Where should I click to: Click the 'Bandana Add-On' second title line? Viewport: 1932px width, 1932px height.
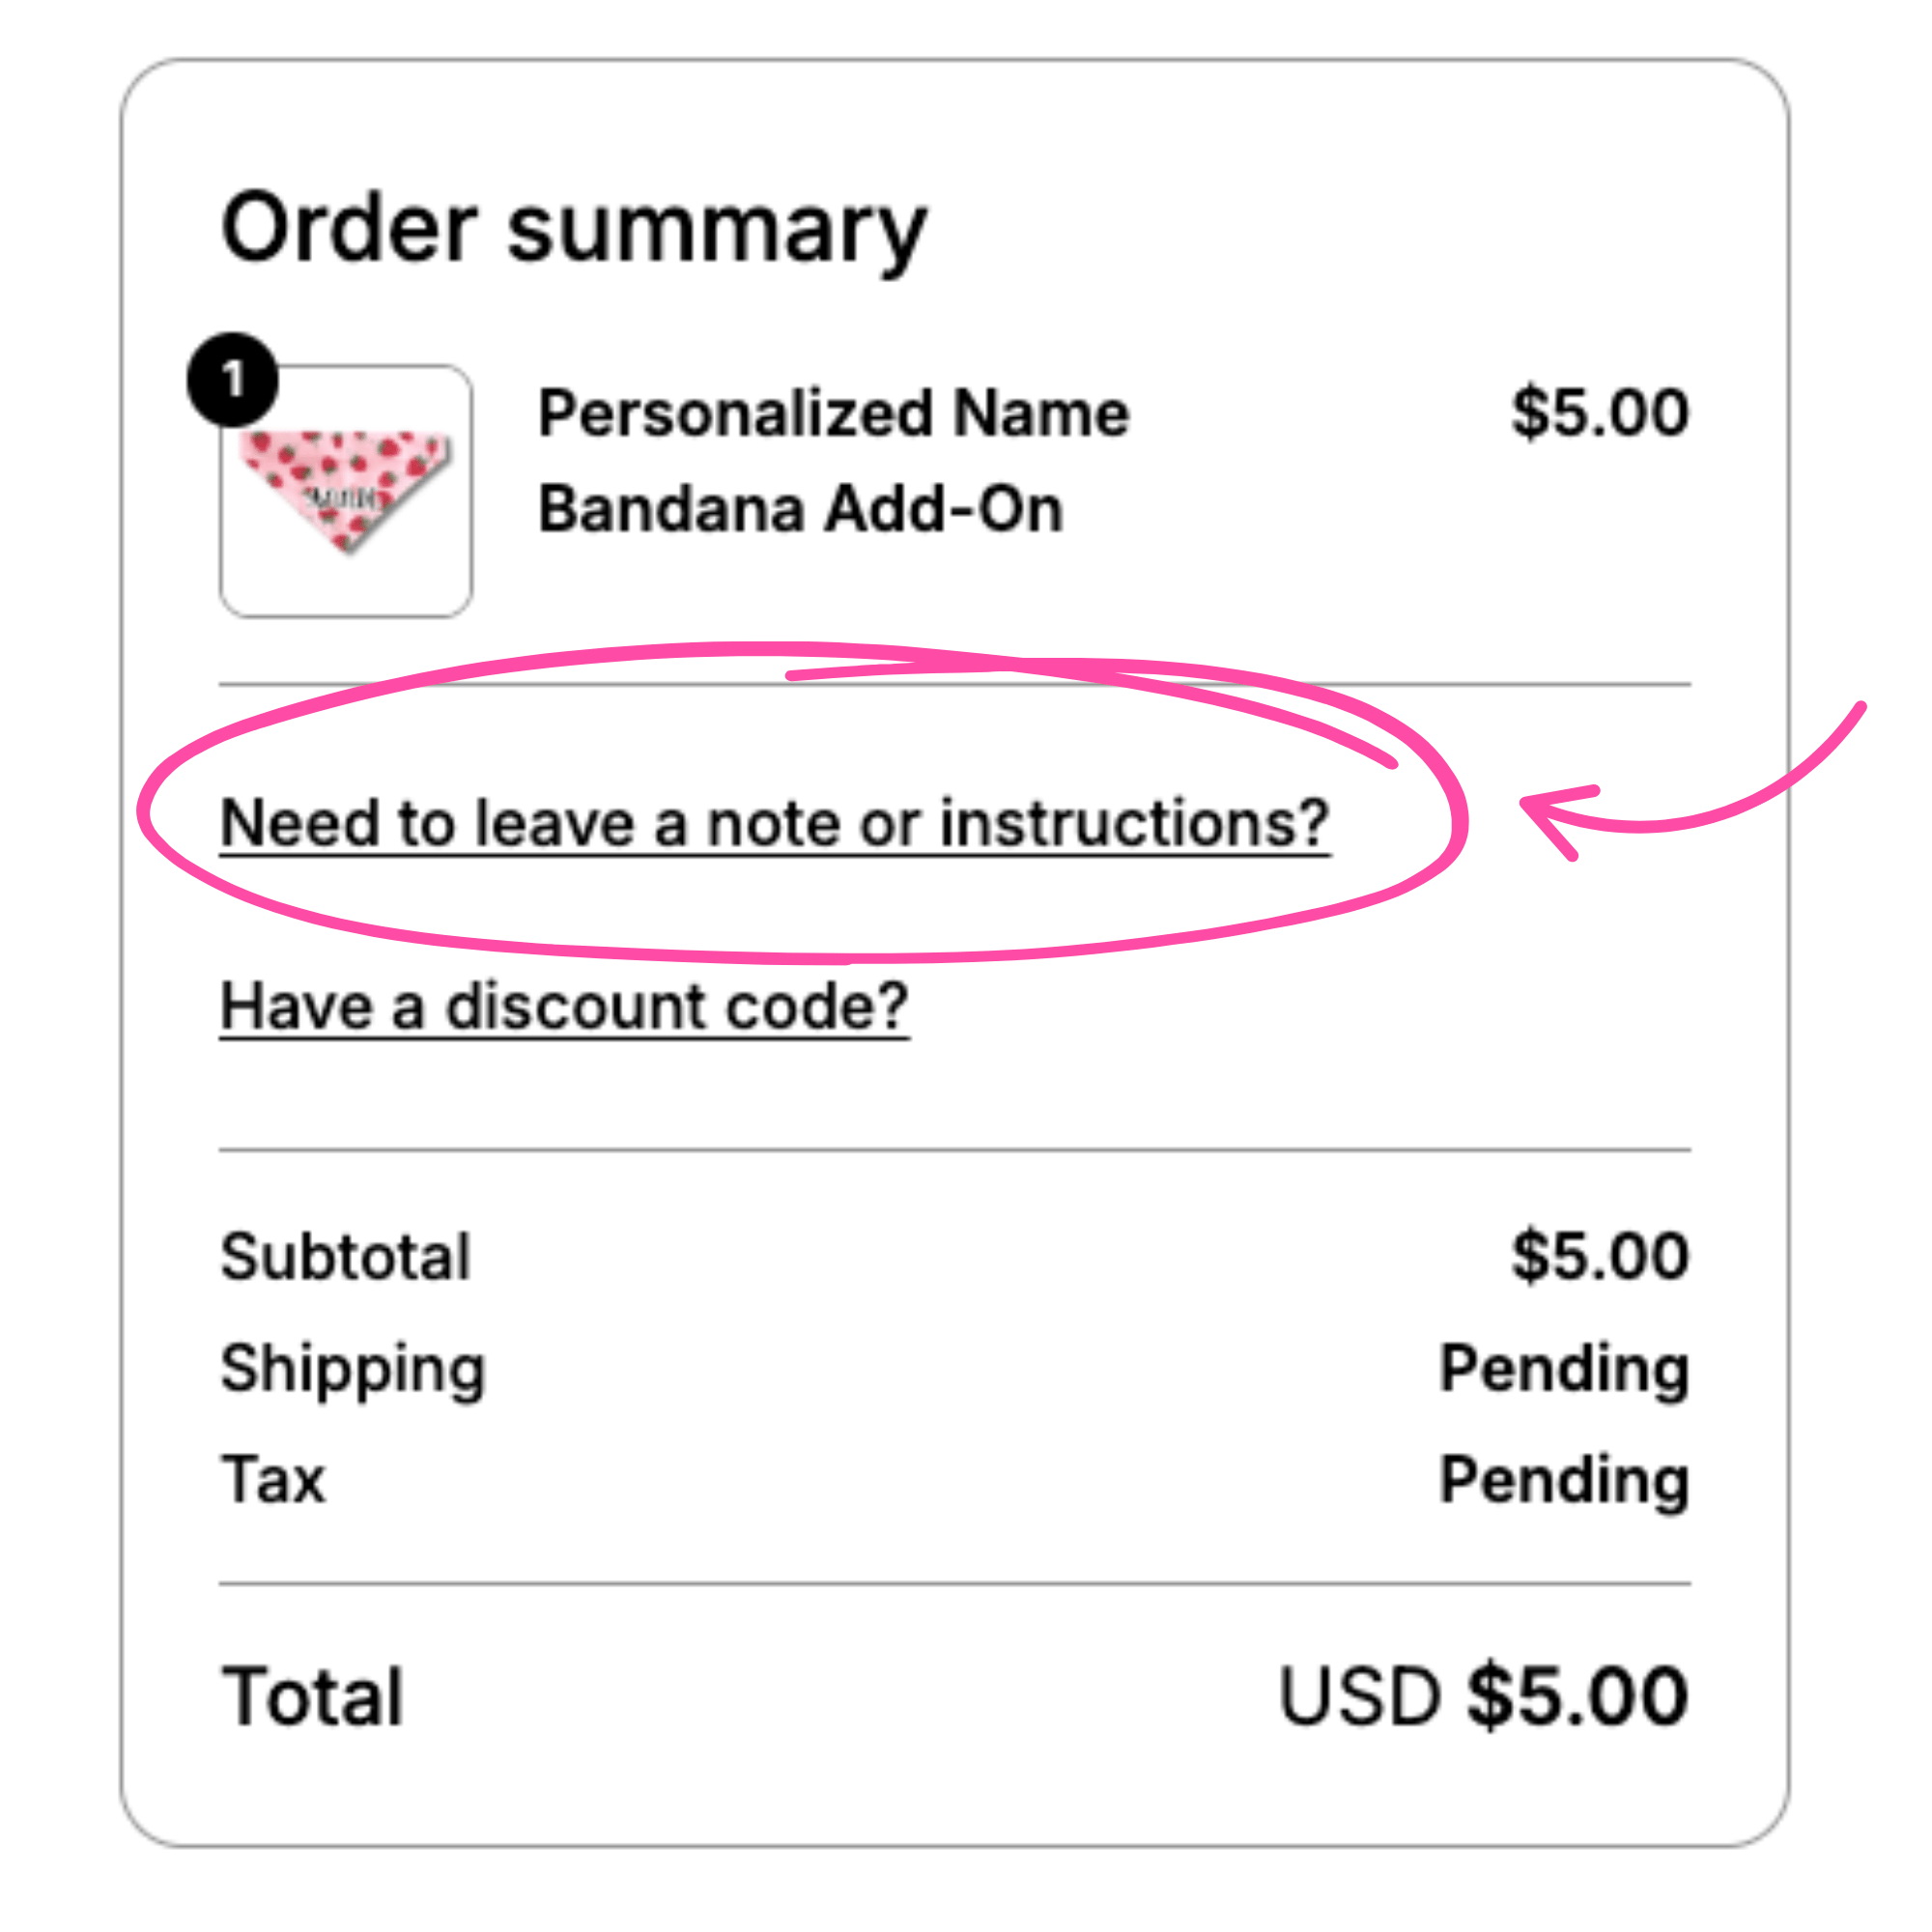tap(800, 509)
